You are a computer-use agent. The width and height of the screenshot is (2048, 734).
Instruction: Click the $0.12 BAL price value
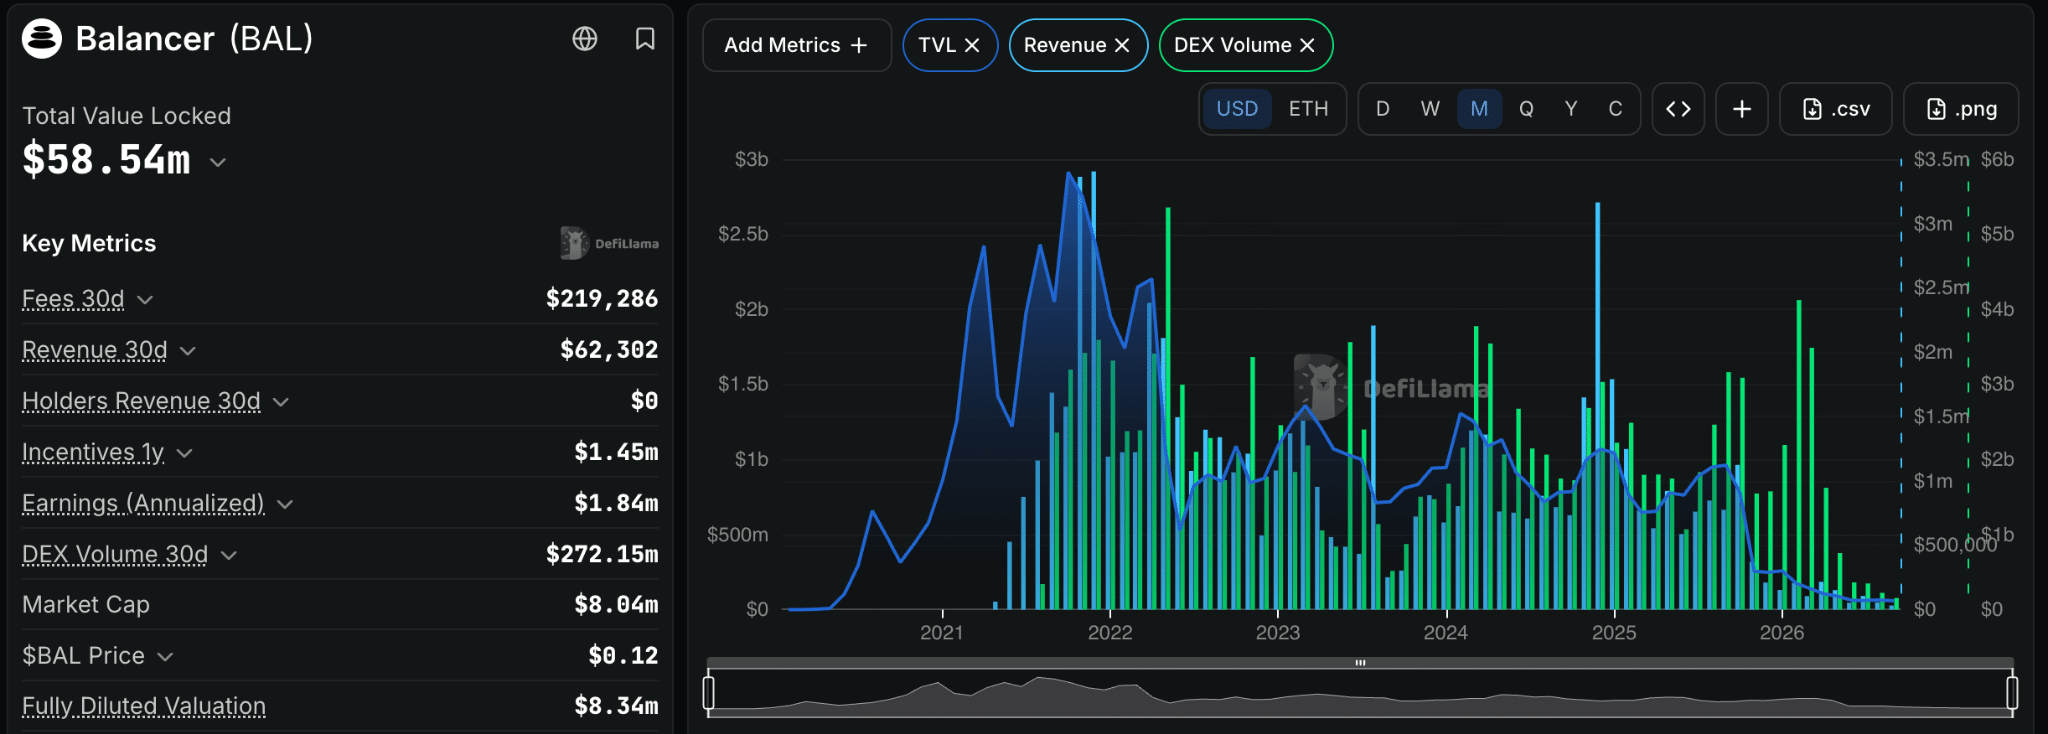tap(623, 656)
